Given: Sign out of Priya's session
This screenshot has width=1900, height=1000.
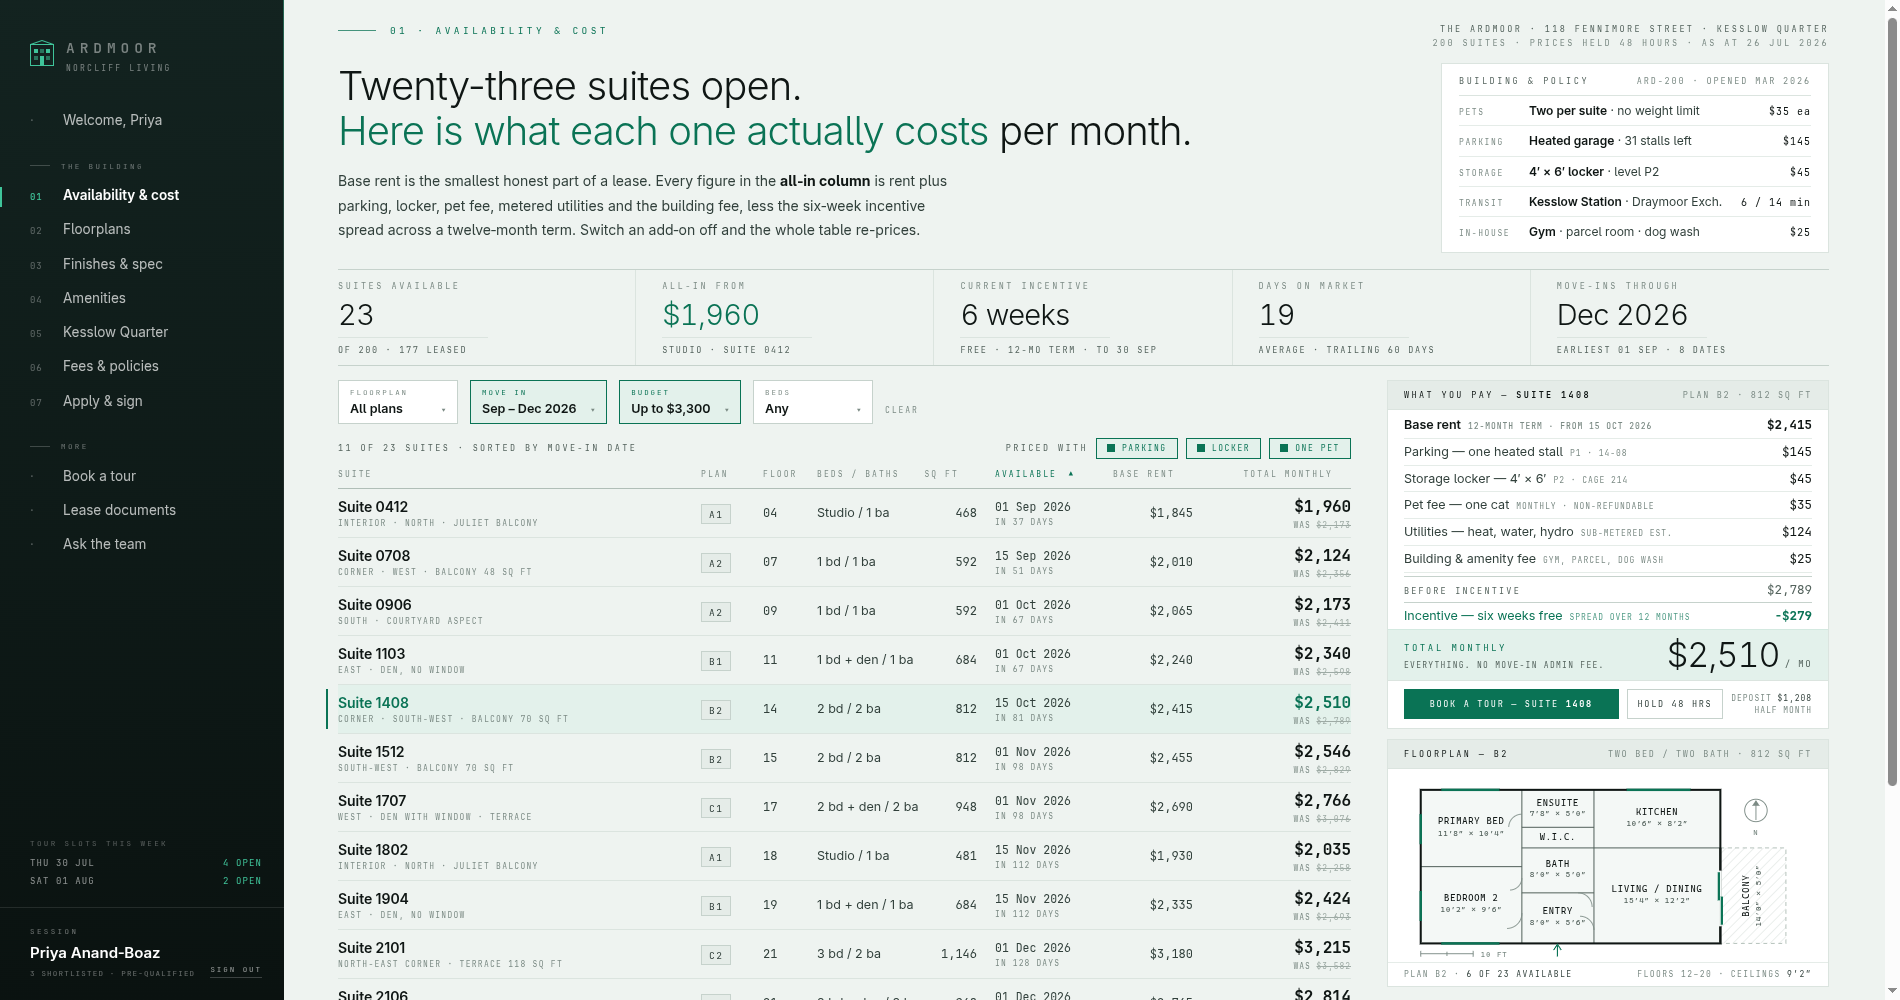Looking at the screenshot, I should 236,970.
